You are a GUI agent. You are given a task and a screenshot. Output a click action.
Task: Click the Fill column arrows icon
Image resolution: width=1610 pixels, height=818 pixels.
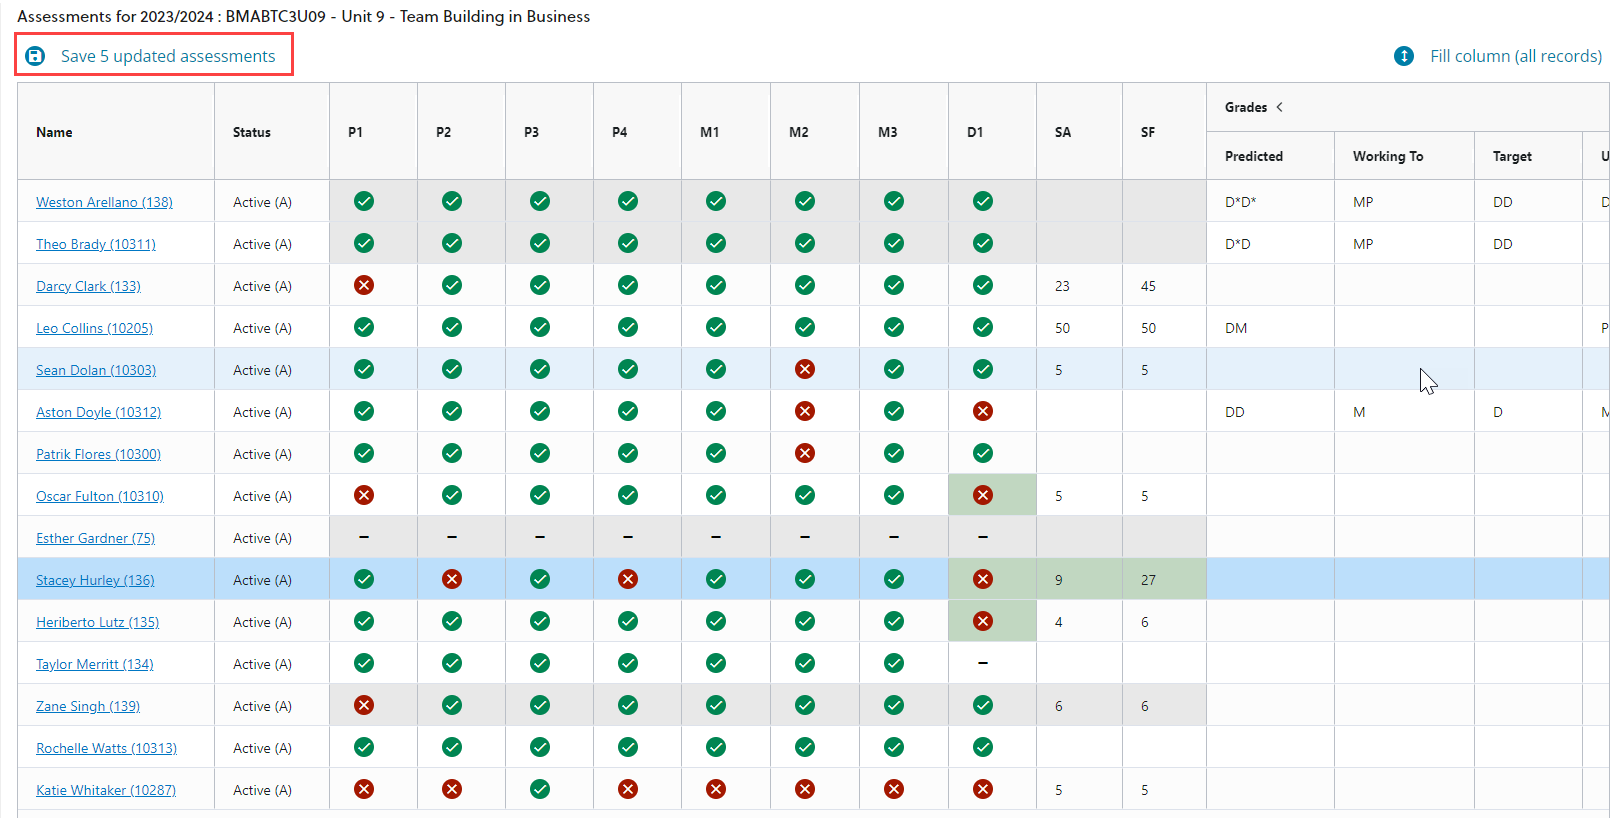(1404, 56)
